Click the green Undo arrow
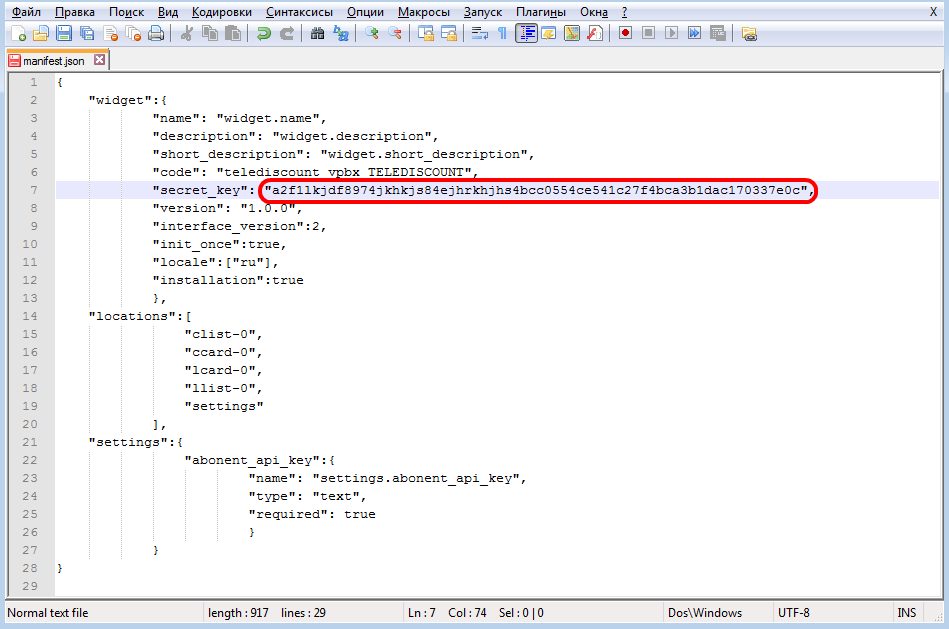 [263, 34]
